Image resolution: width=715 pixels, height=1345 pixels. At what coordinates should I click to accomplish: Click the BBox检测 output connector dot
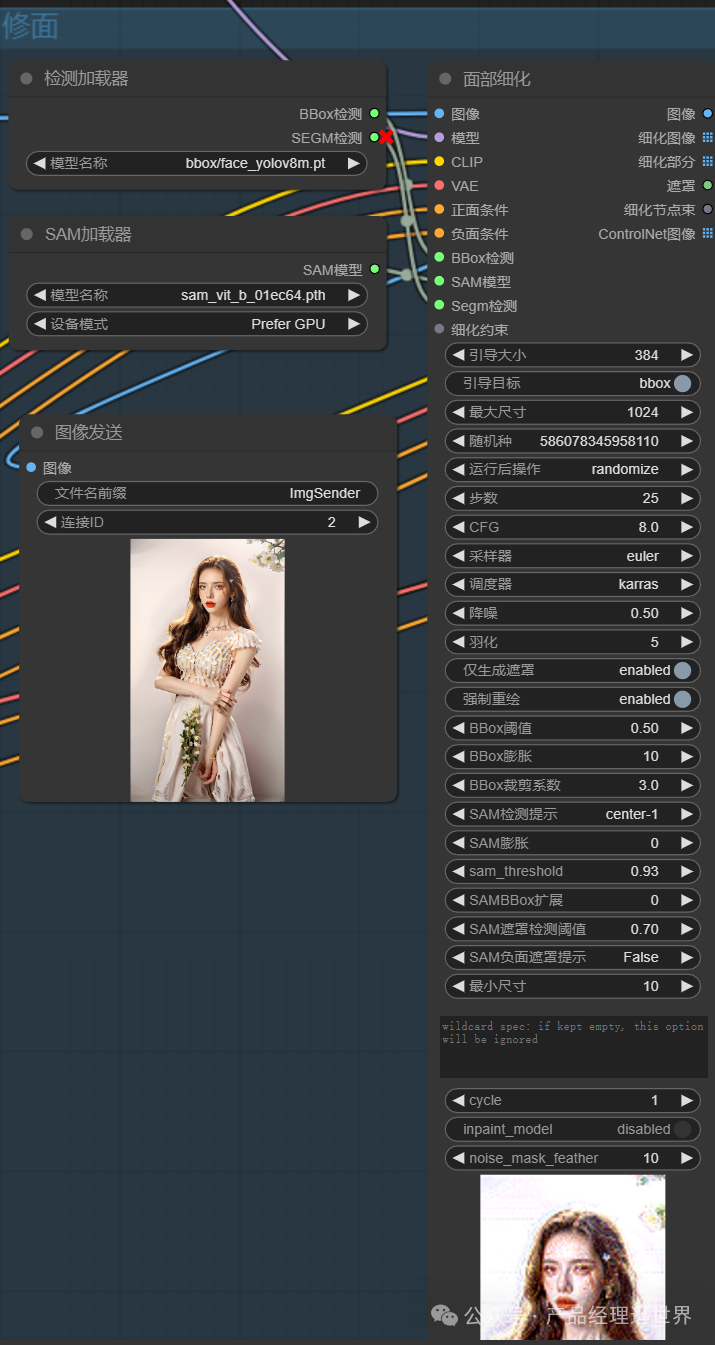click(374, 114)
